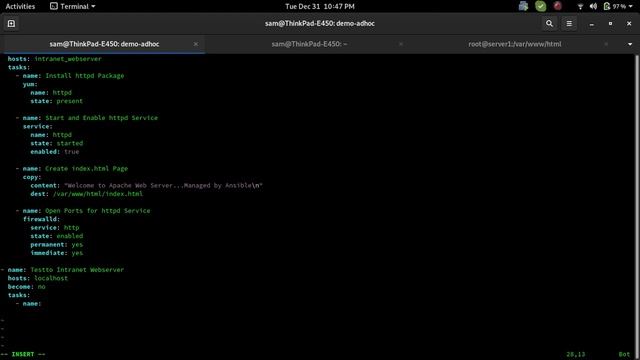Image resolution: width=640 pixels, height=360 pixels.
Task: Click the 'Testto Intranet Webserver' play name
Action: [77, 270]
